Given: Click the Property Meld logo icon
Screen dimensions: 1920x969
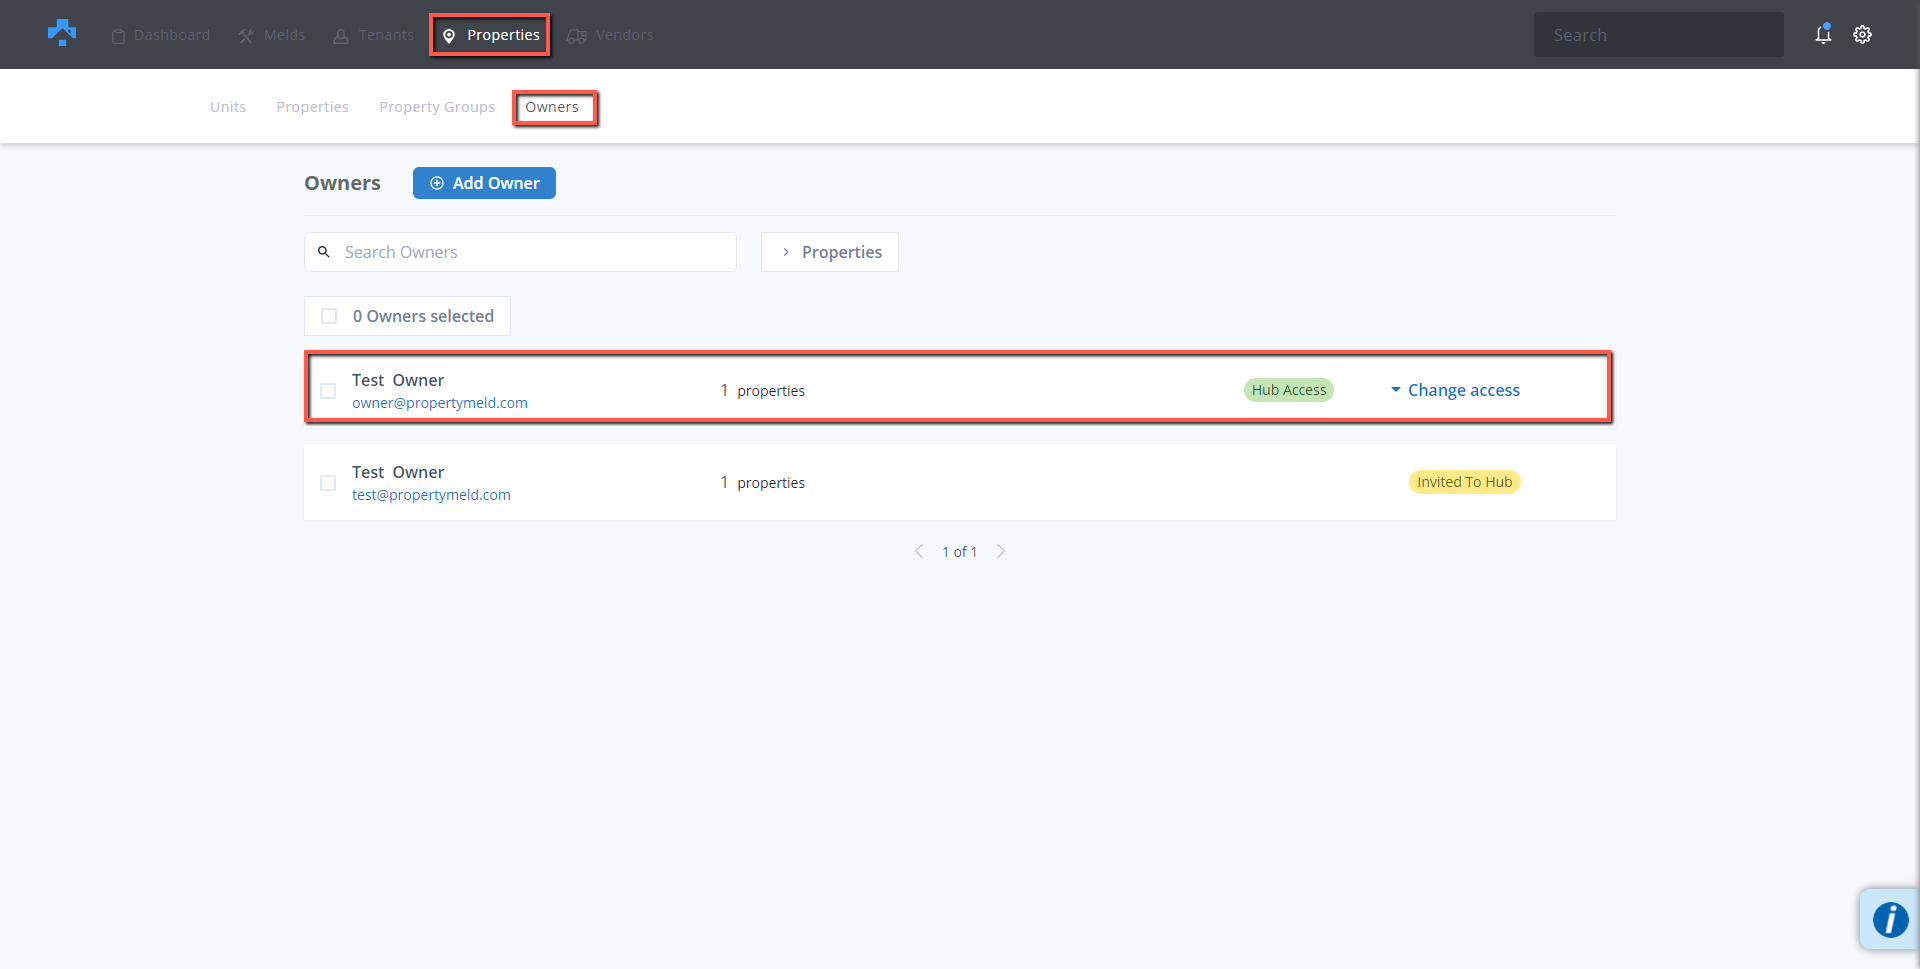Looking at the screenshot, I should point(62,33).
